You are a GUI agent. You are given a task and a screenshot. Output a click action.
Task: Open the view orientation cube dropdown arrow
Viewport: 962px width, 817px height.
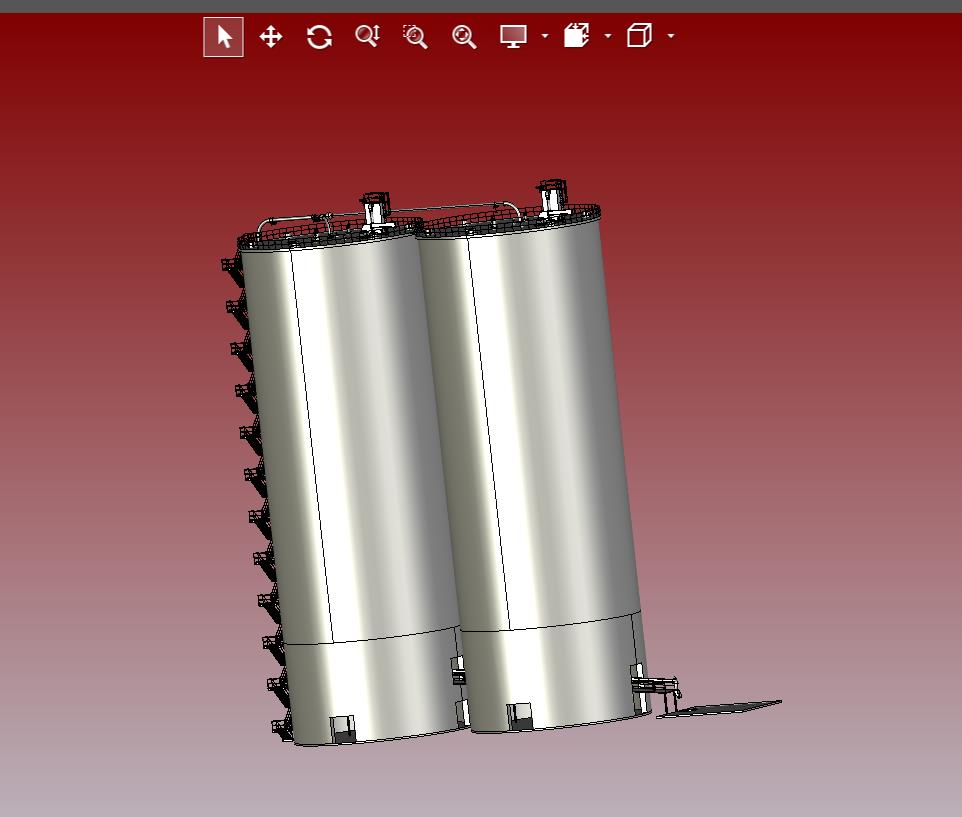pyautogui.click(x=671, y=36)
